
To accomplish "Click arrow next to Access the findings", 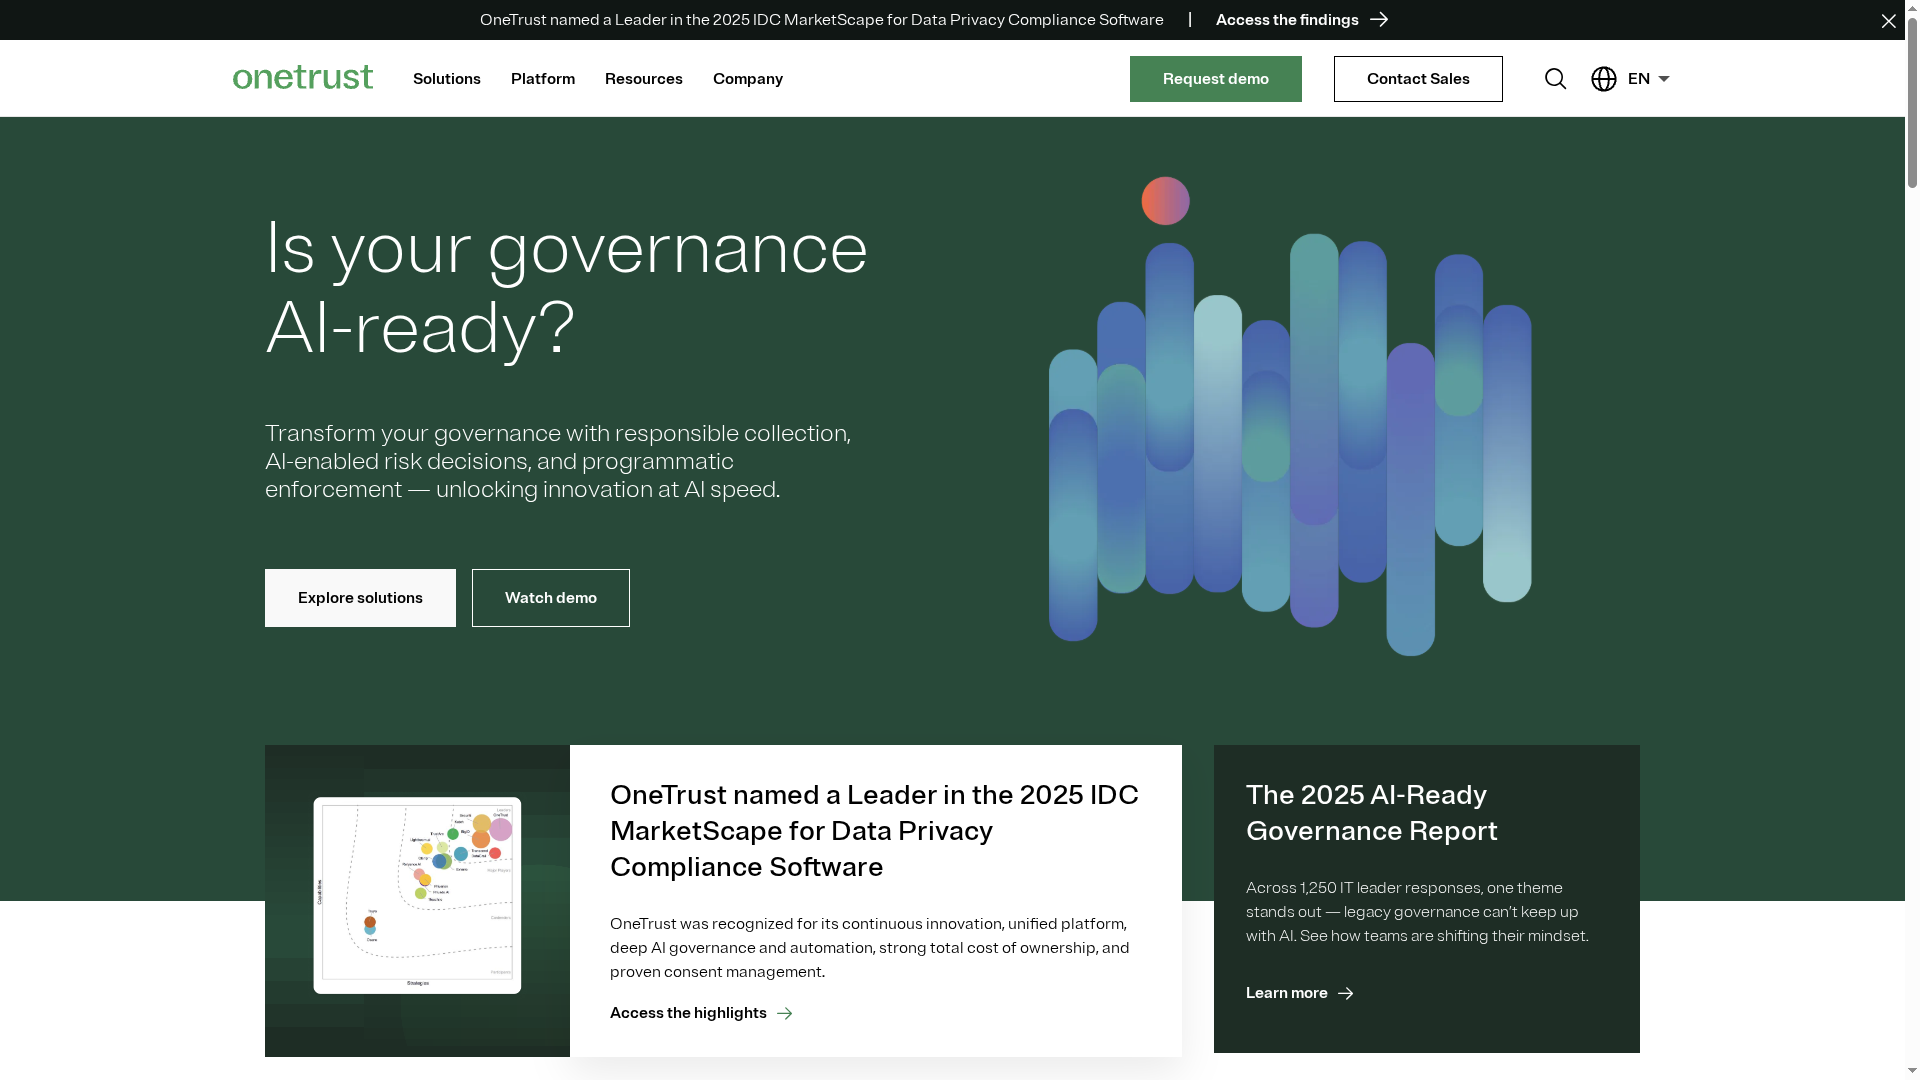I will click(1379, 20).
